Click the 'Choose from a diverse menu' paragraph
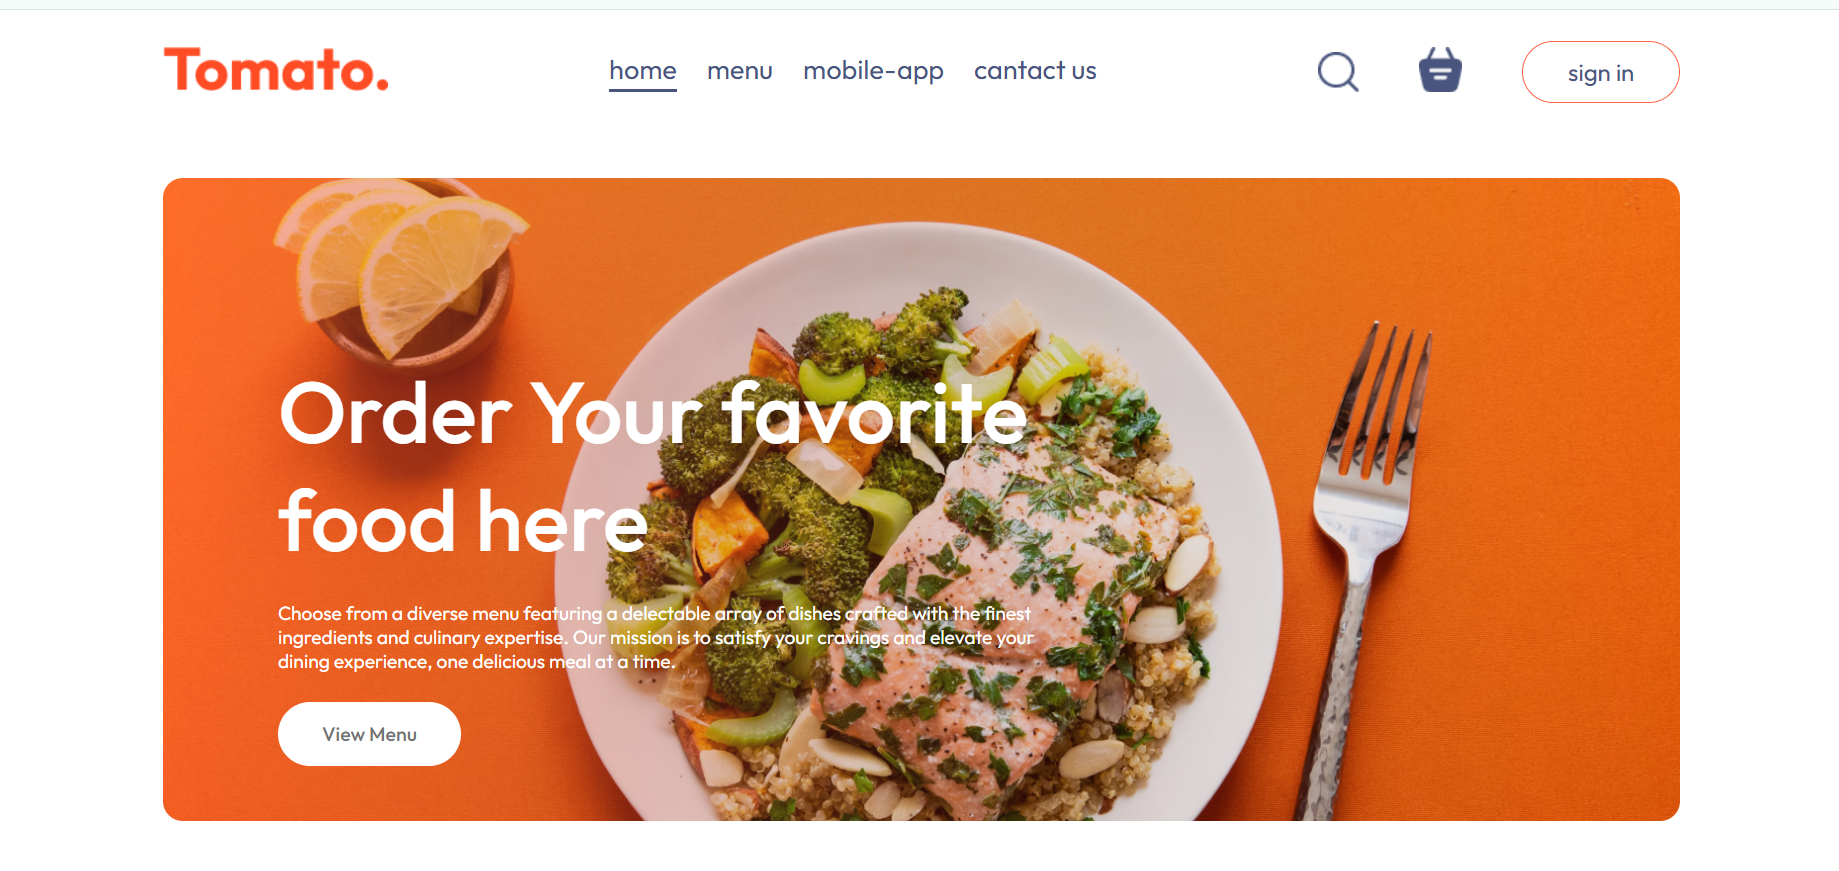The width and height of the screenshot is (1839, 871). [x=656, y=637]
